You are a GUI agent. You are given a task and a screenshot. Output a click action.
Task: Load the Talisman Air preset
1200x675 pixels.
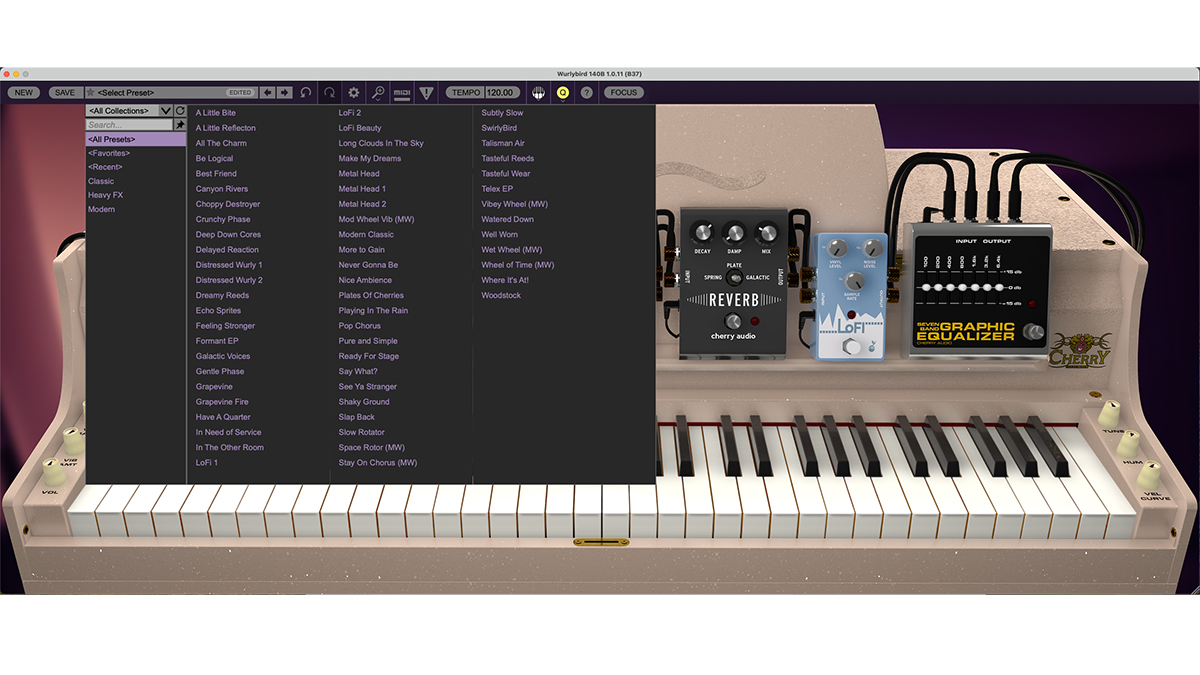point(503,143)
